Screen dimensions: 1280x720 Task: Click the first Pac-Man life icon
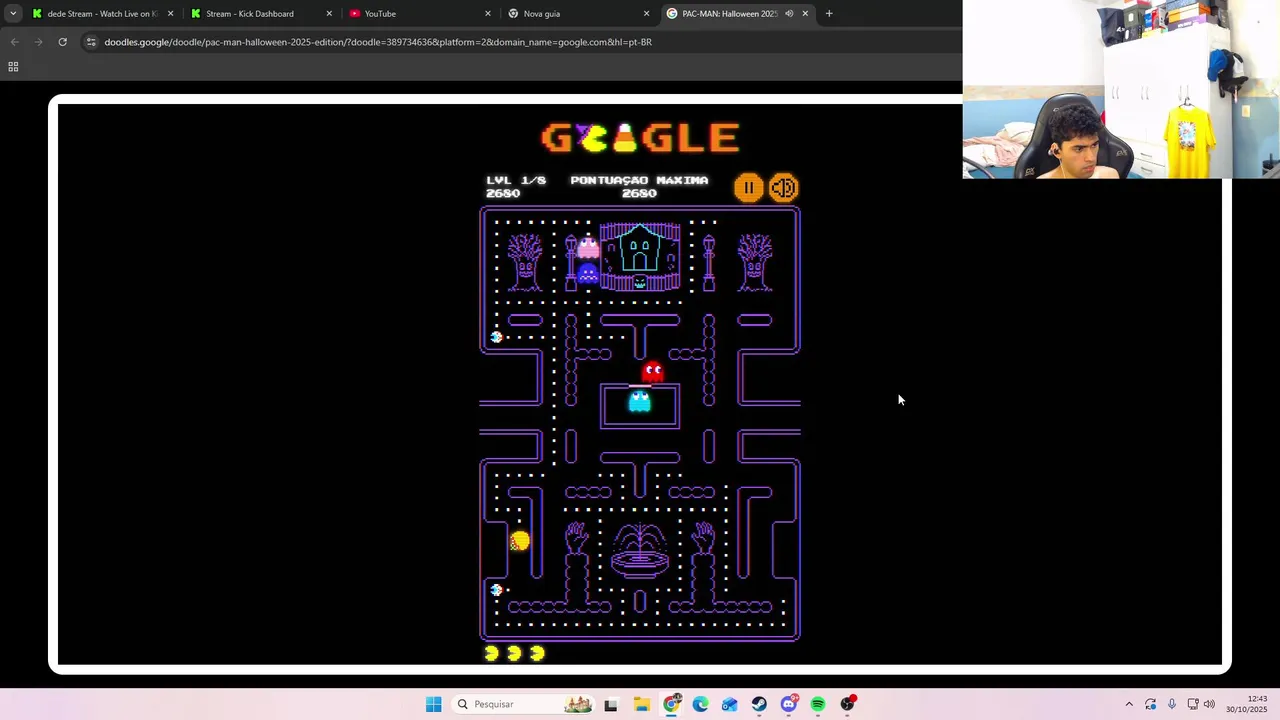[492, 653]
